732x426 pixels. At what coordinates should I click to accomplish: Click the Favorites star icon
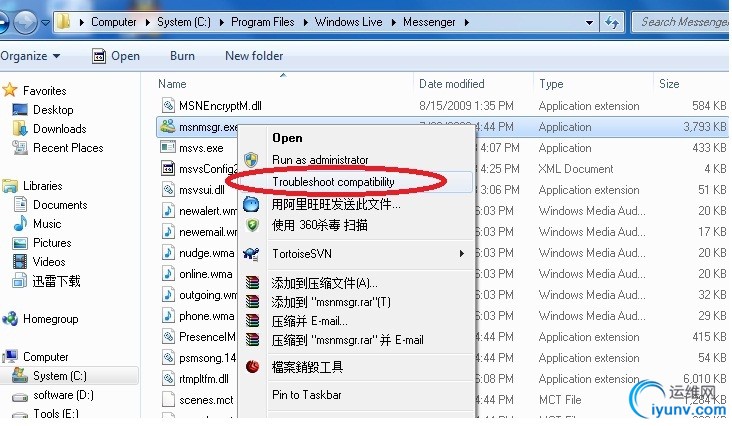(10, 90)
